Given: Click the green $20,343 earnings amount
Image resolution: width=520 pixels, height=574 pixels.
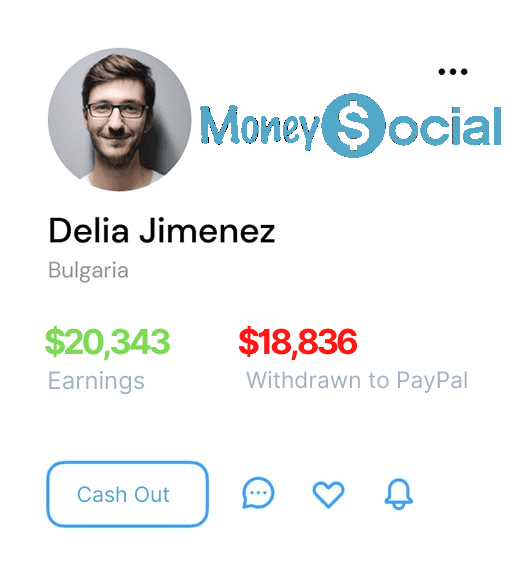Looking at the screenshot, I should (x=107, y=342).
